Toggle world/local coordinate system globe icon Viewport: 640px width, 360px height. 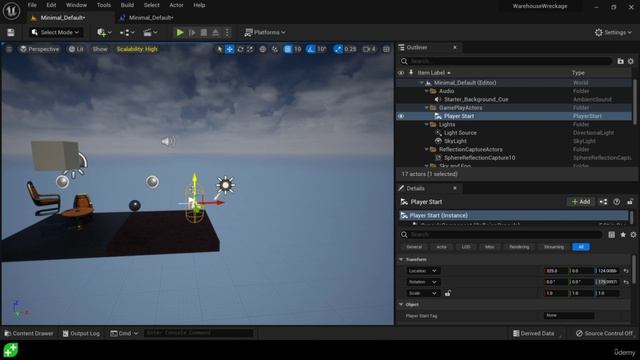(x=262, y=49)
